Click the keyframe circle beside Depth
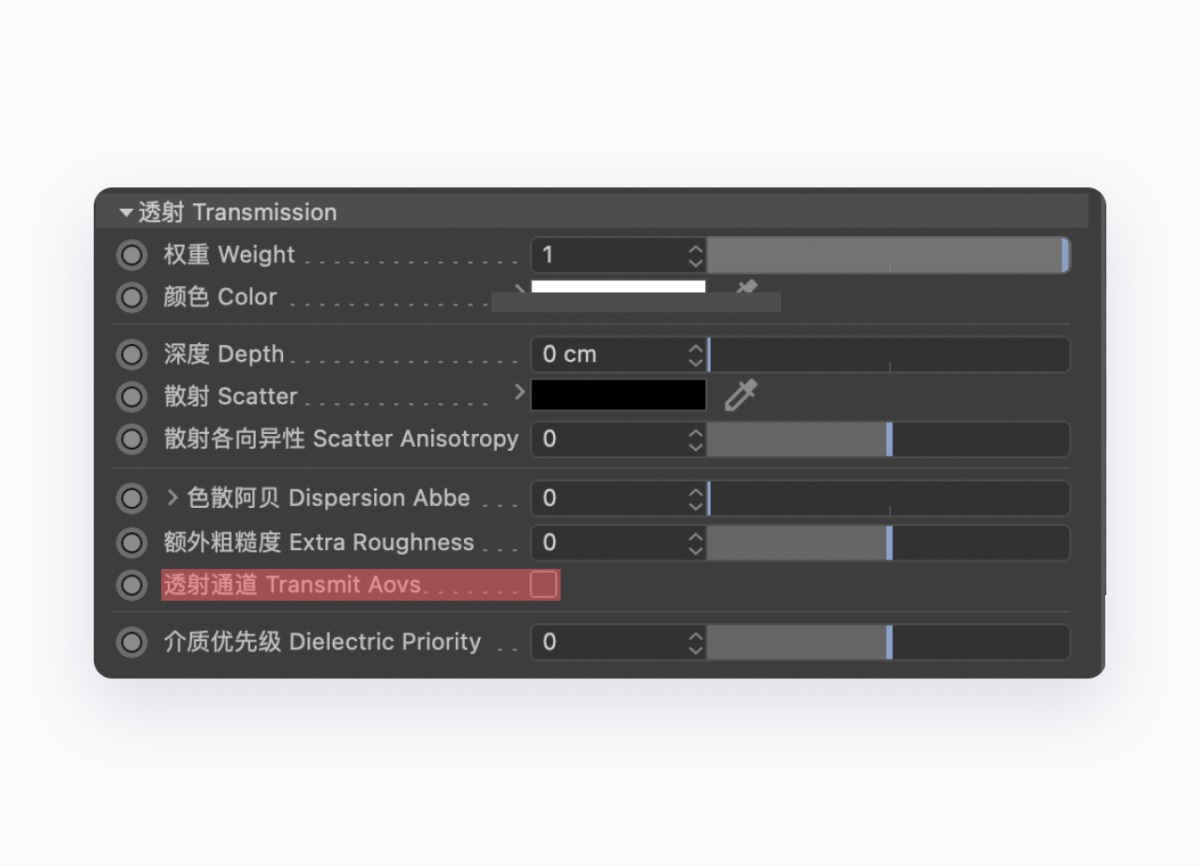 point(131,354)
